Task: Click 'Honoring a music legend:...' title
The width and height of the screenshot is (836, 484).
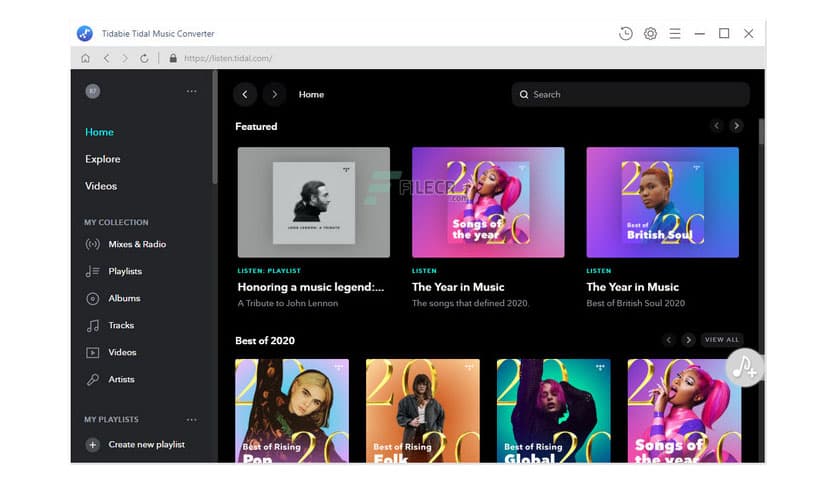Action: (311, 287)
